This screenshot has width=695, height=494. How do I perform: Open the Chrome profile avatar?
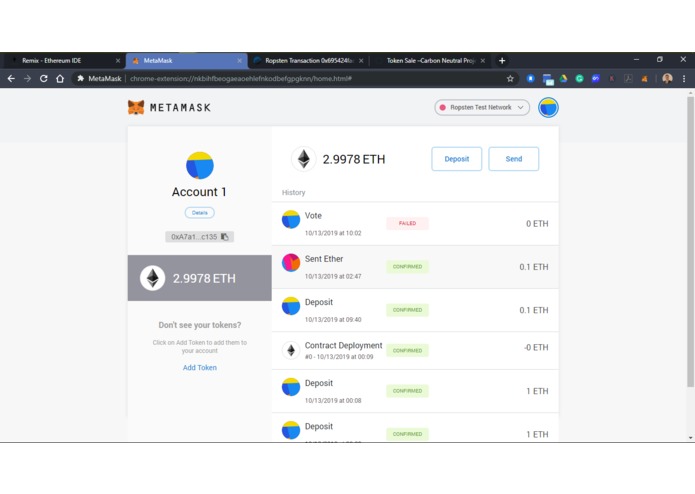[667, 78]
